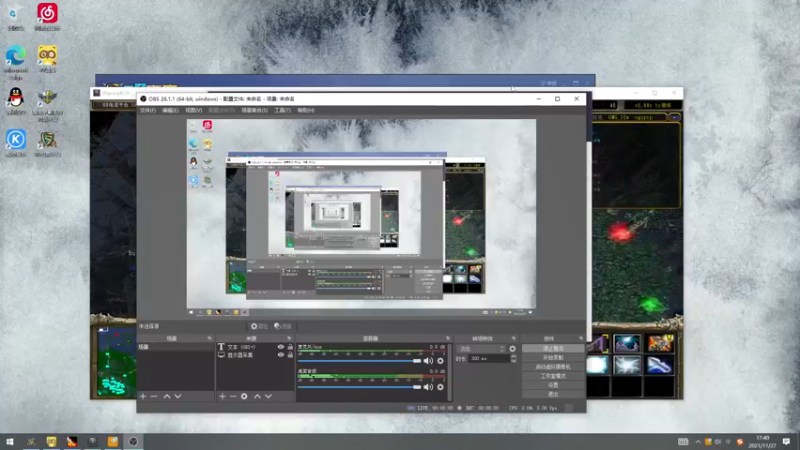The width and height of the screenshot is (800, 450).
Task: Move the selected source down in Sources
Action: pos(268,396)
